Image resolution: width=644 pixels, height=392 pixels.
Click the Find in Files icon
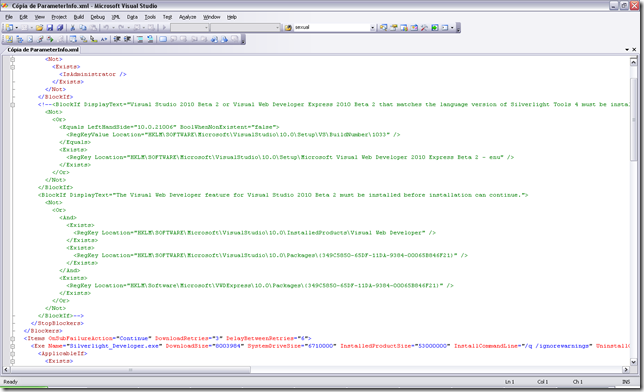(288, 28)
